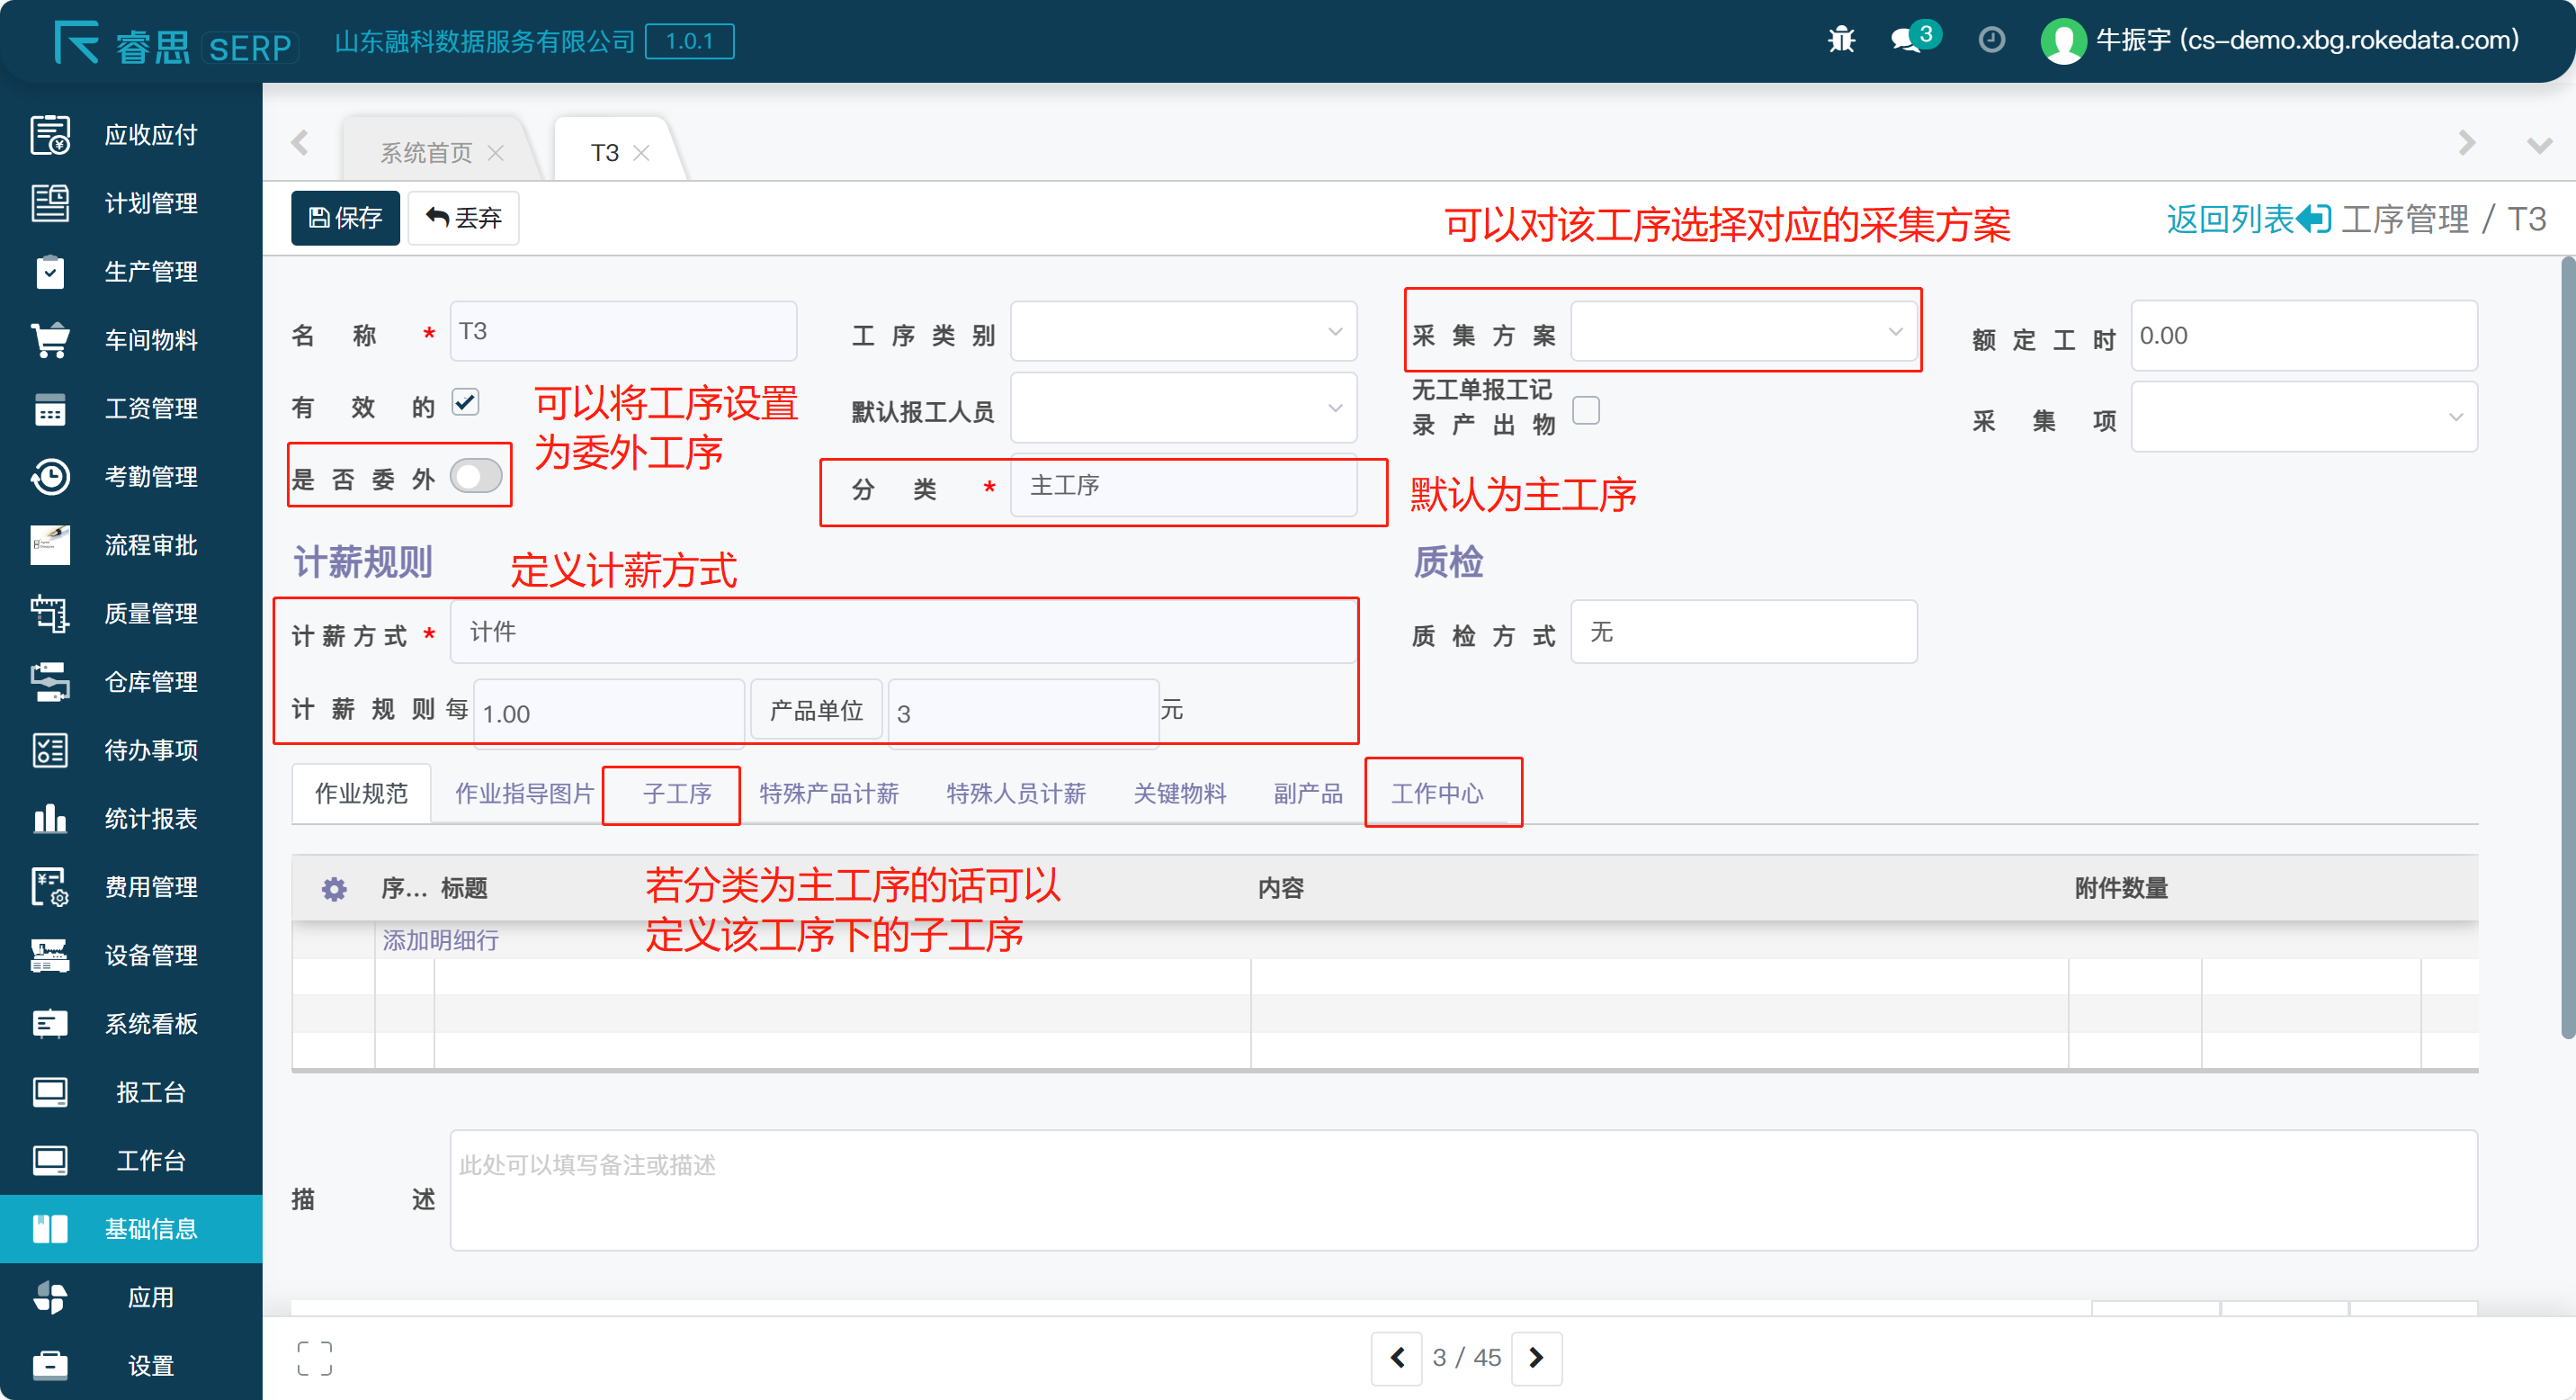This screenshot has height=1400, width=2576.
Task: Open the chat messages icon
Action: tap(1907, 40)
